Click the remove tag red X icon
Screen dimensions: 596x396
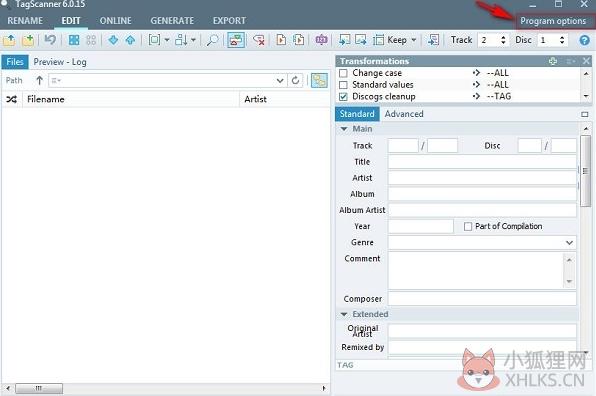(x=259, y=40)
